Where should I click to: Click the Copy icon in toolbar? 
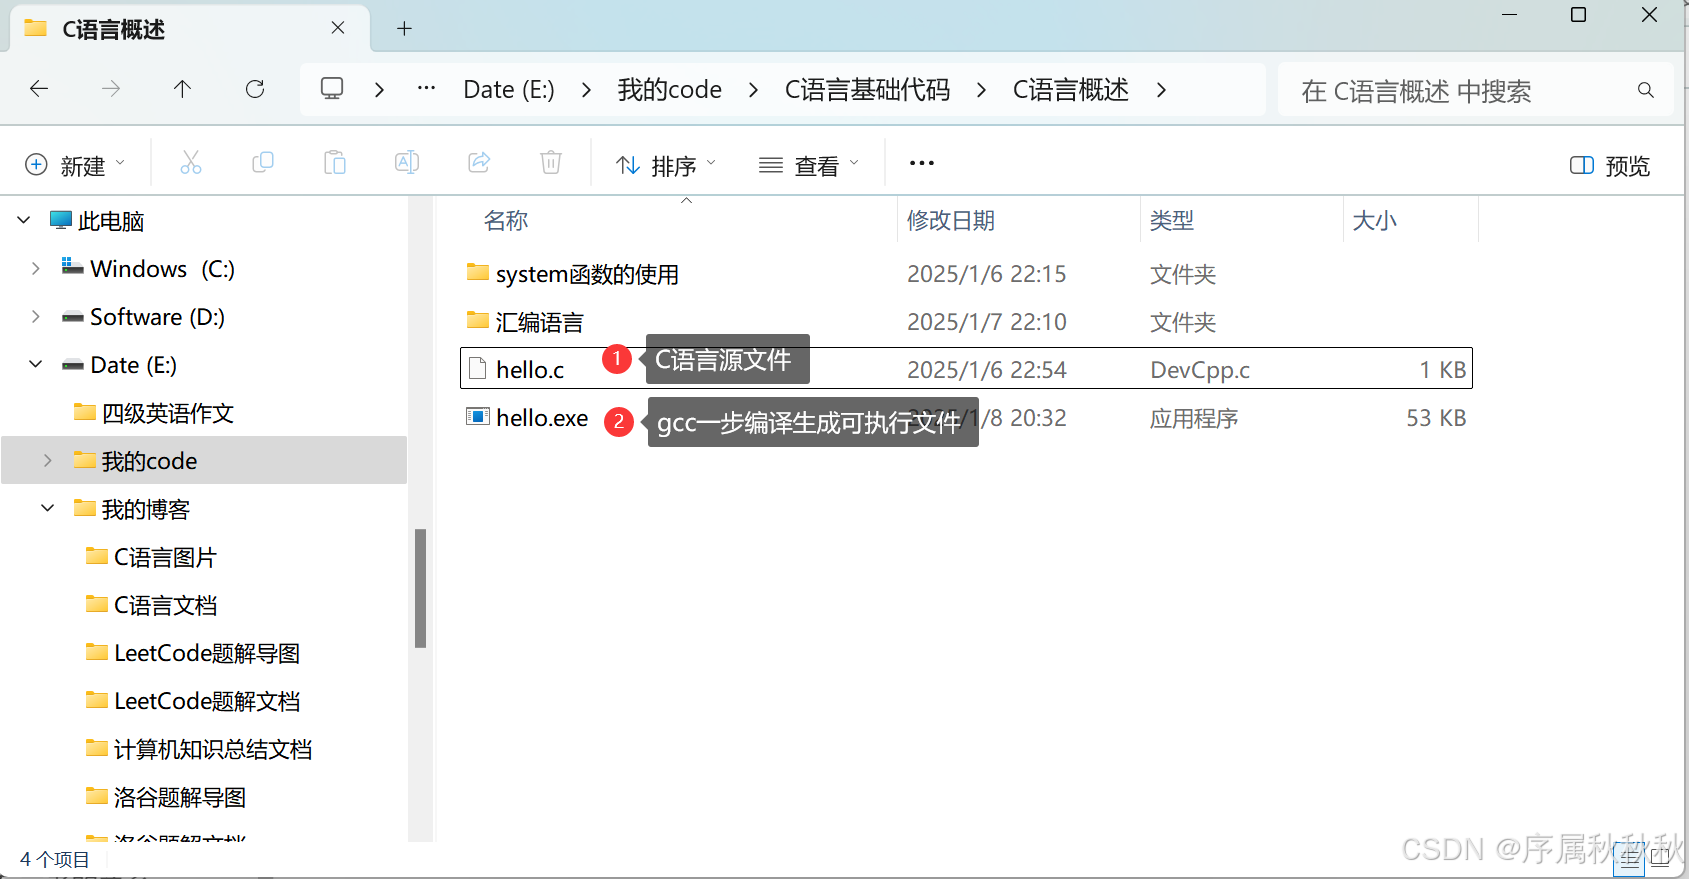tap(263, 163)
